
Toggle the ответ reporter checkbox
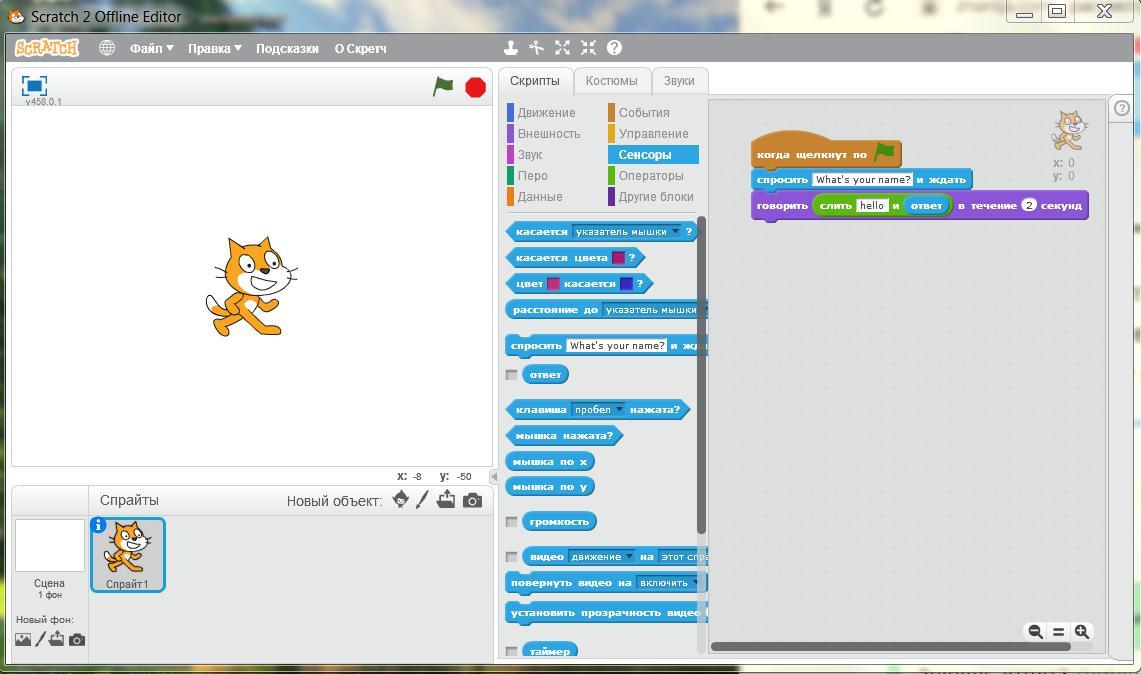[x=512, y=375]
